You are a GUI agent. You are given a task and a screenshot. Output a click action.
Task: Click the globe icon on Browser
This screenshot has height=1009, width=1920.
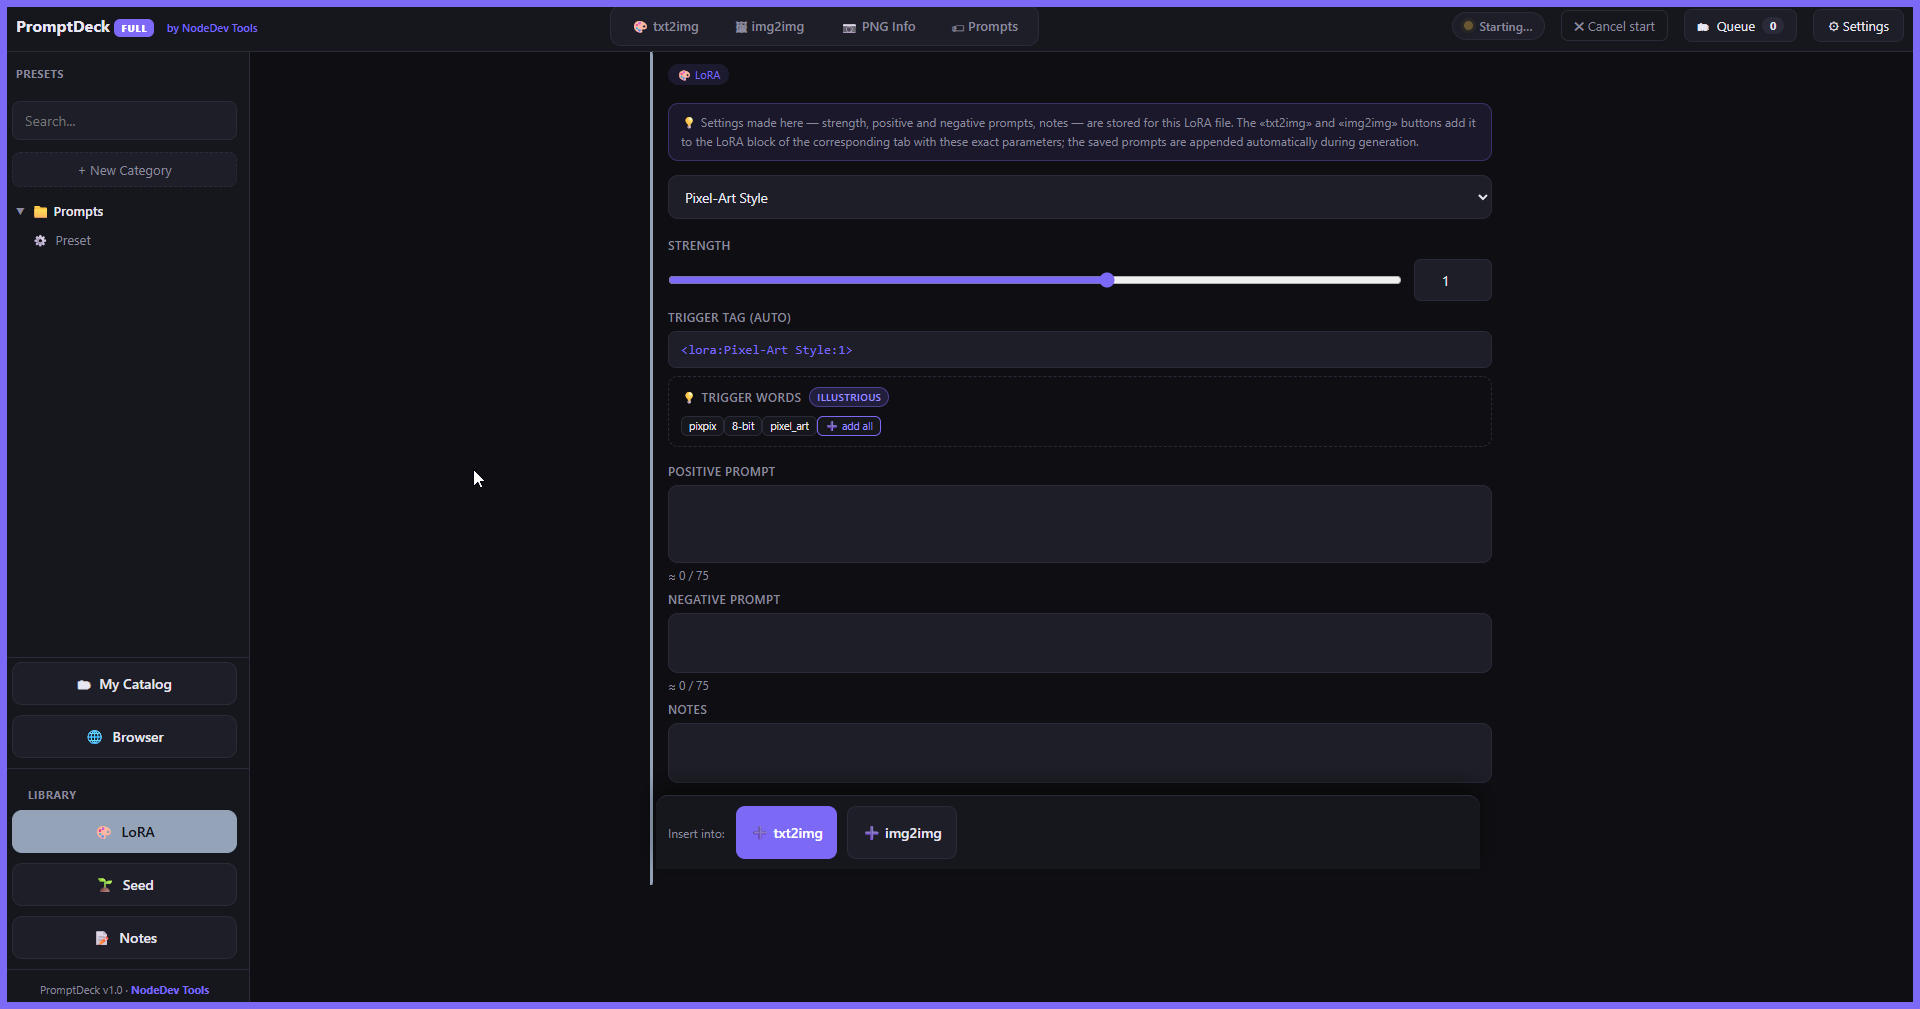(x=95, y=737)
